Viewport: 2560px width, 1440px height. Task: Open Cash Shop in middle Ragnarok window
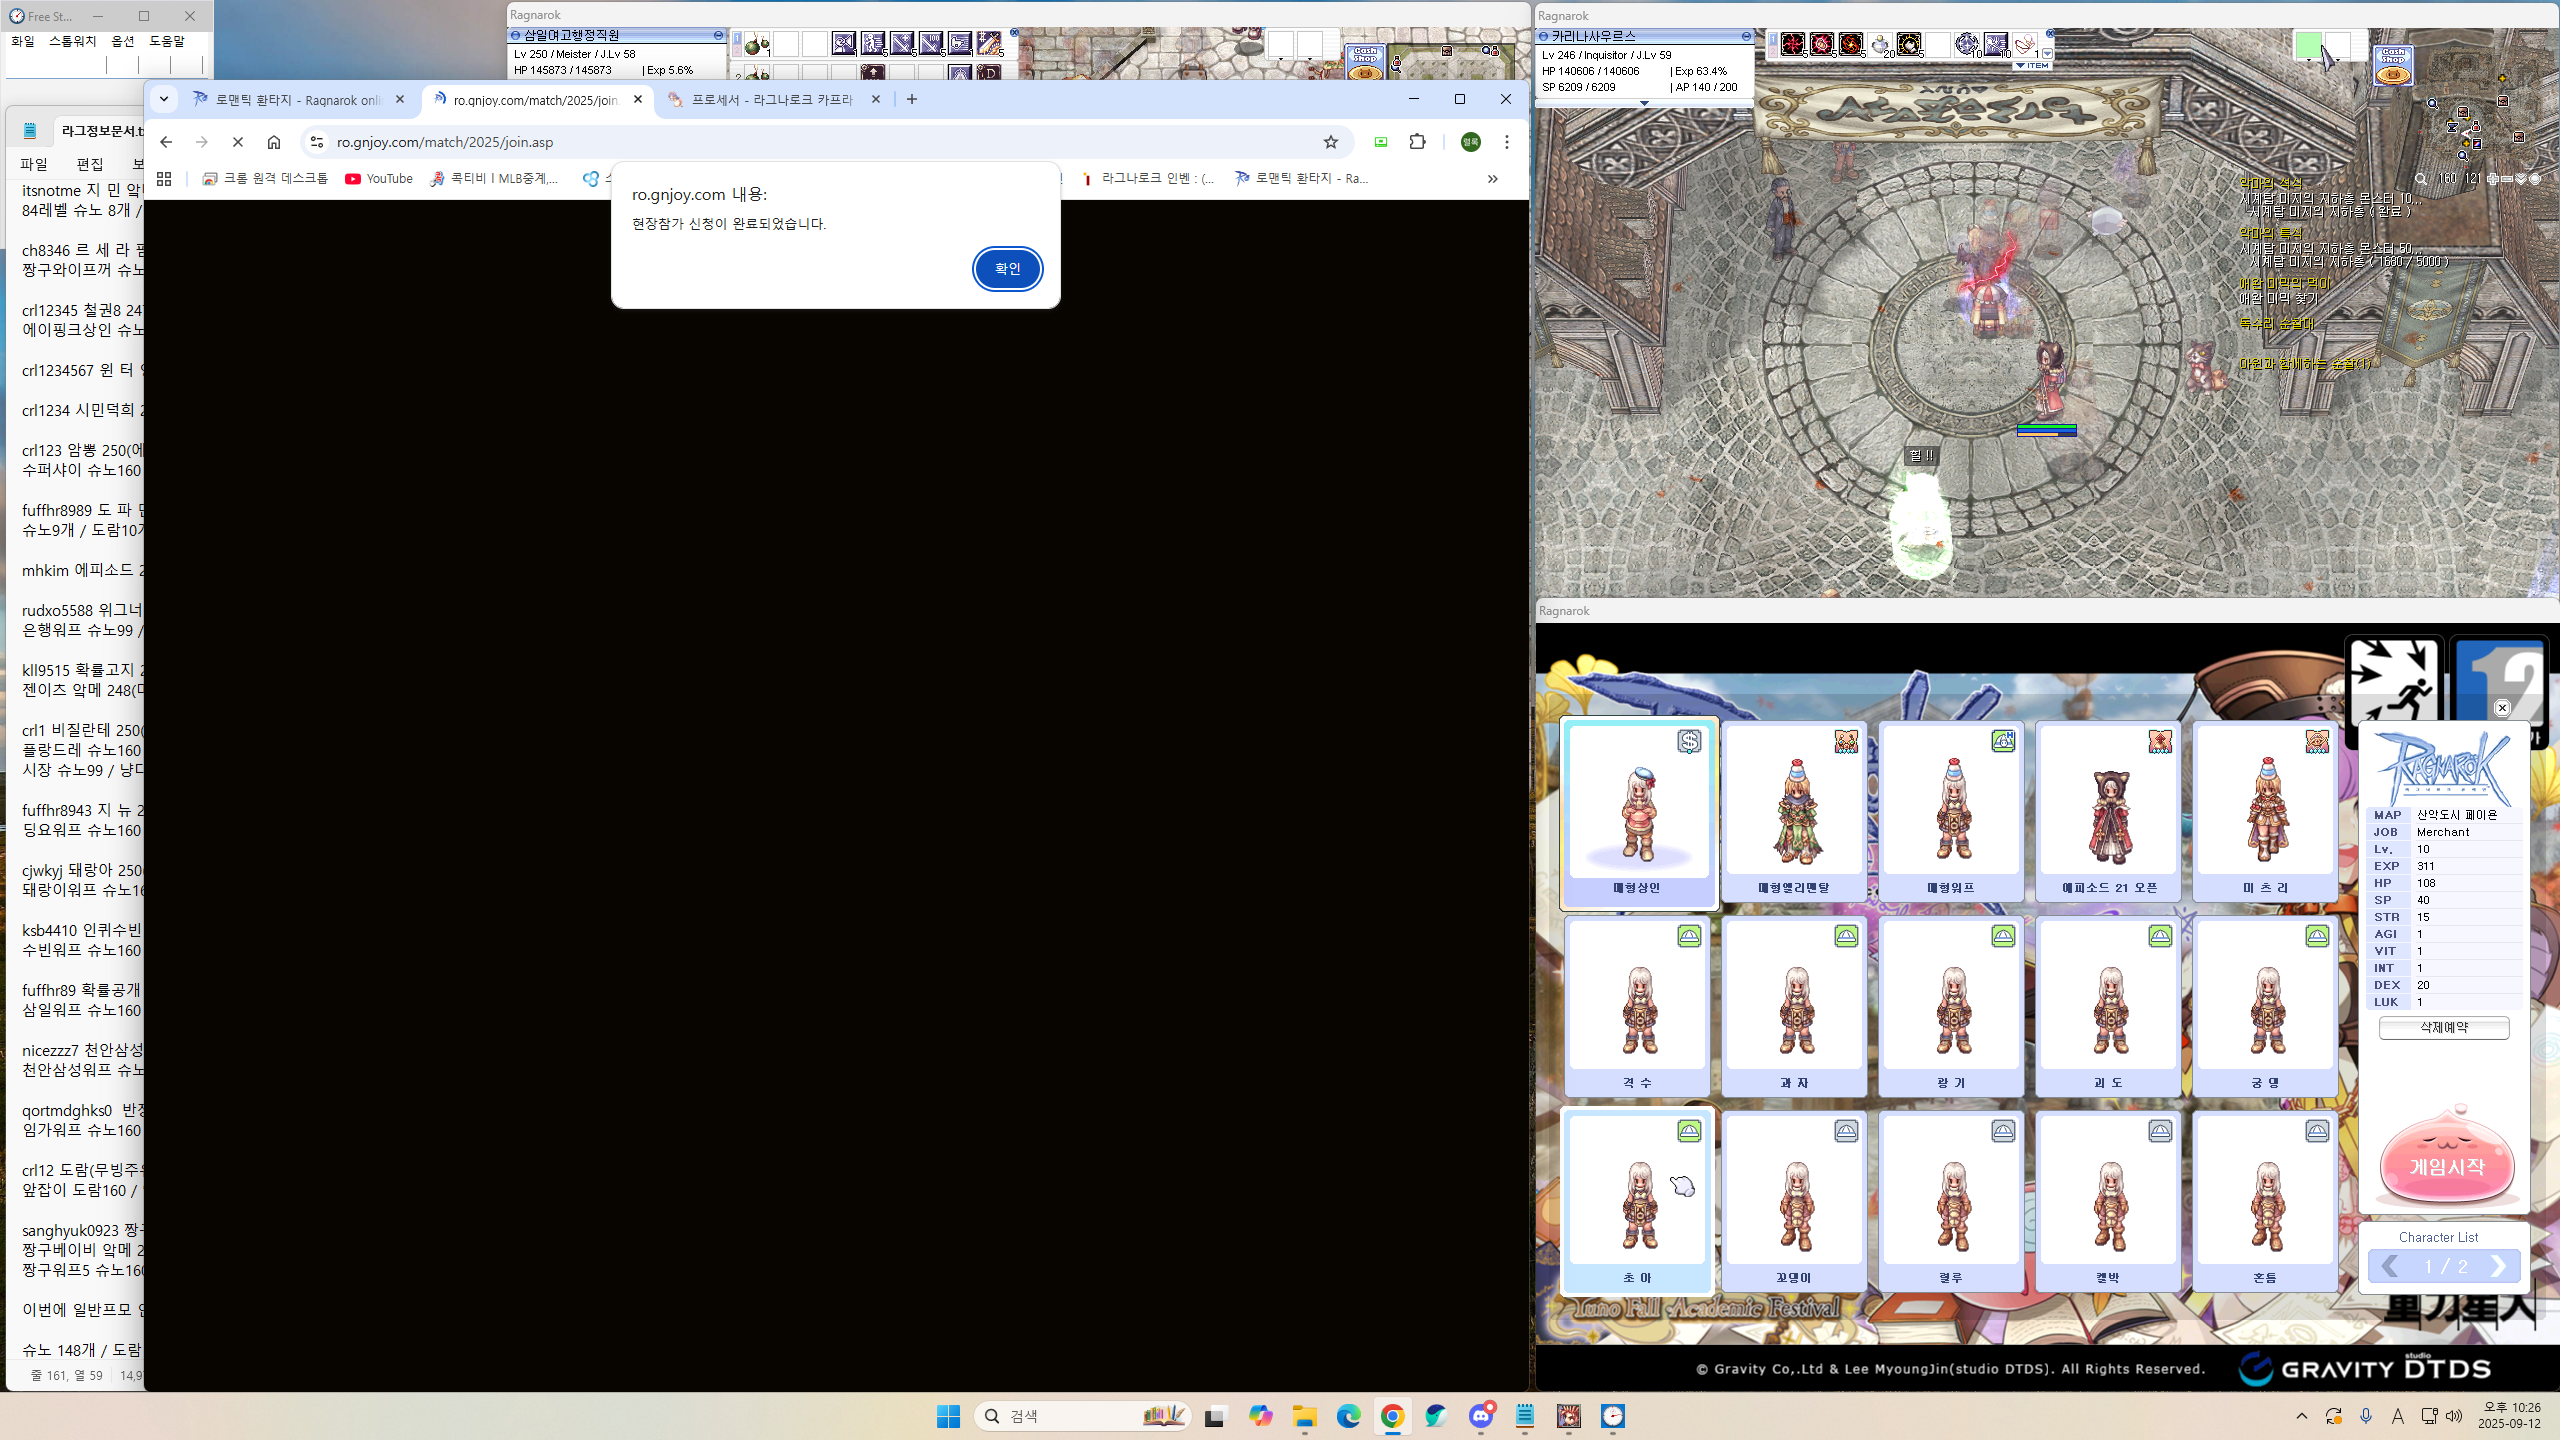[1365, 62]
